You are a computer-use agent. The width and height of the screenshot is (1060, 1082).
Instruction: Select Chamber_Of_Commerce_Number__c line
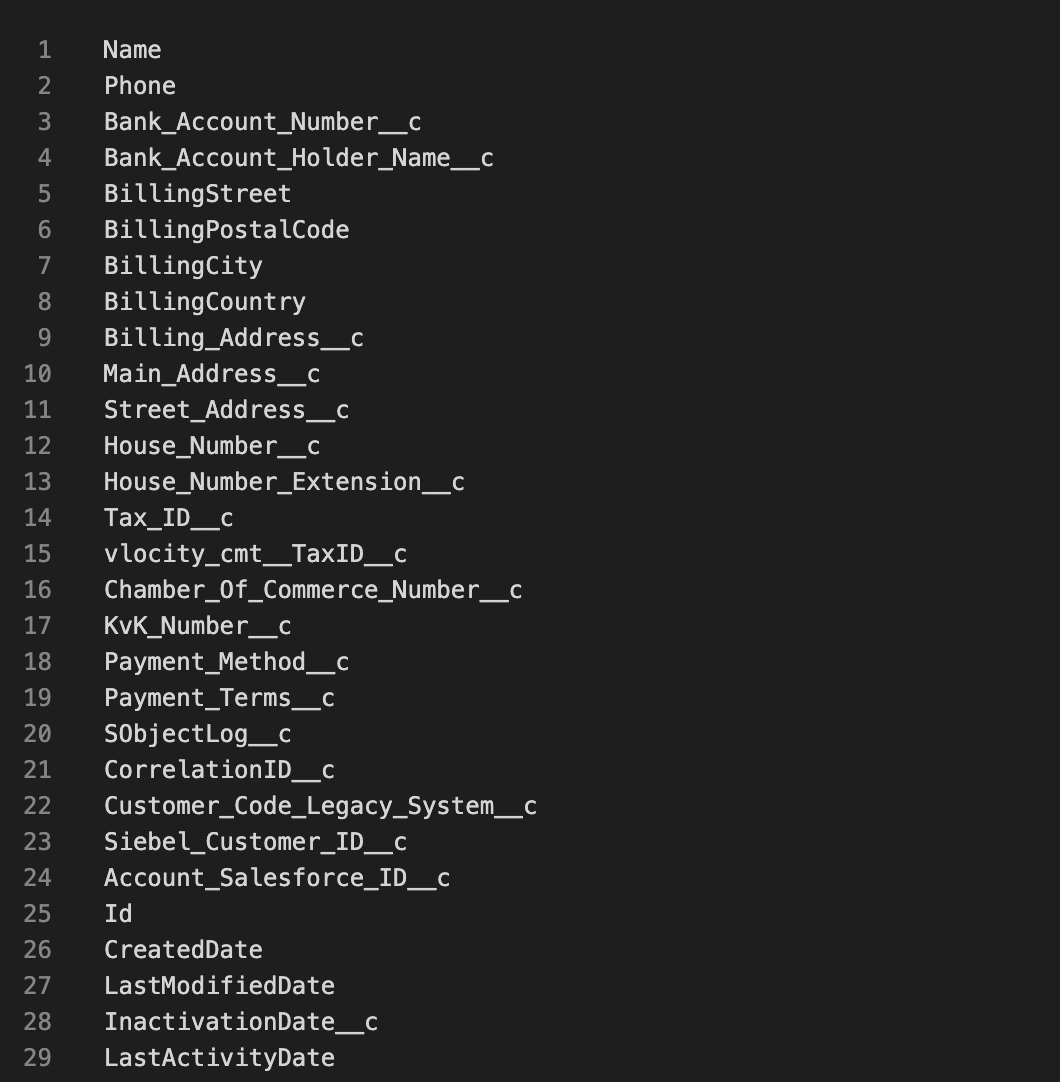click(x=312, y=590)
